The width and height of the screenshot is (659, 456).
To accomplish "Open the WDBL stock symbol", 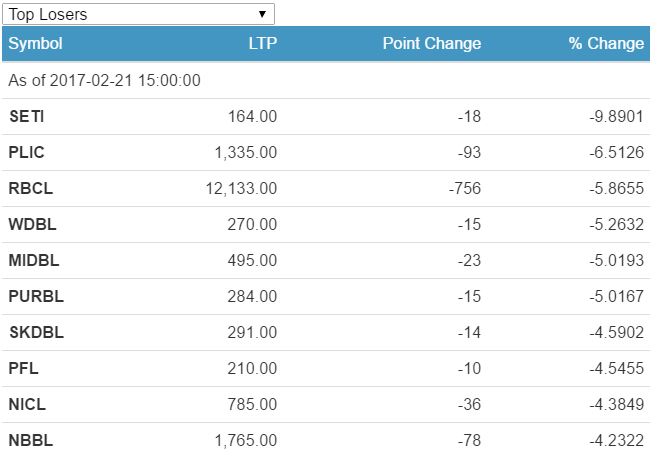I will 30,224.
